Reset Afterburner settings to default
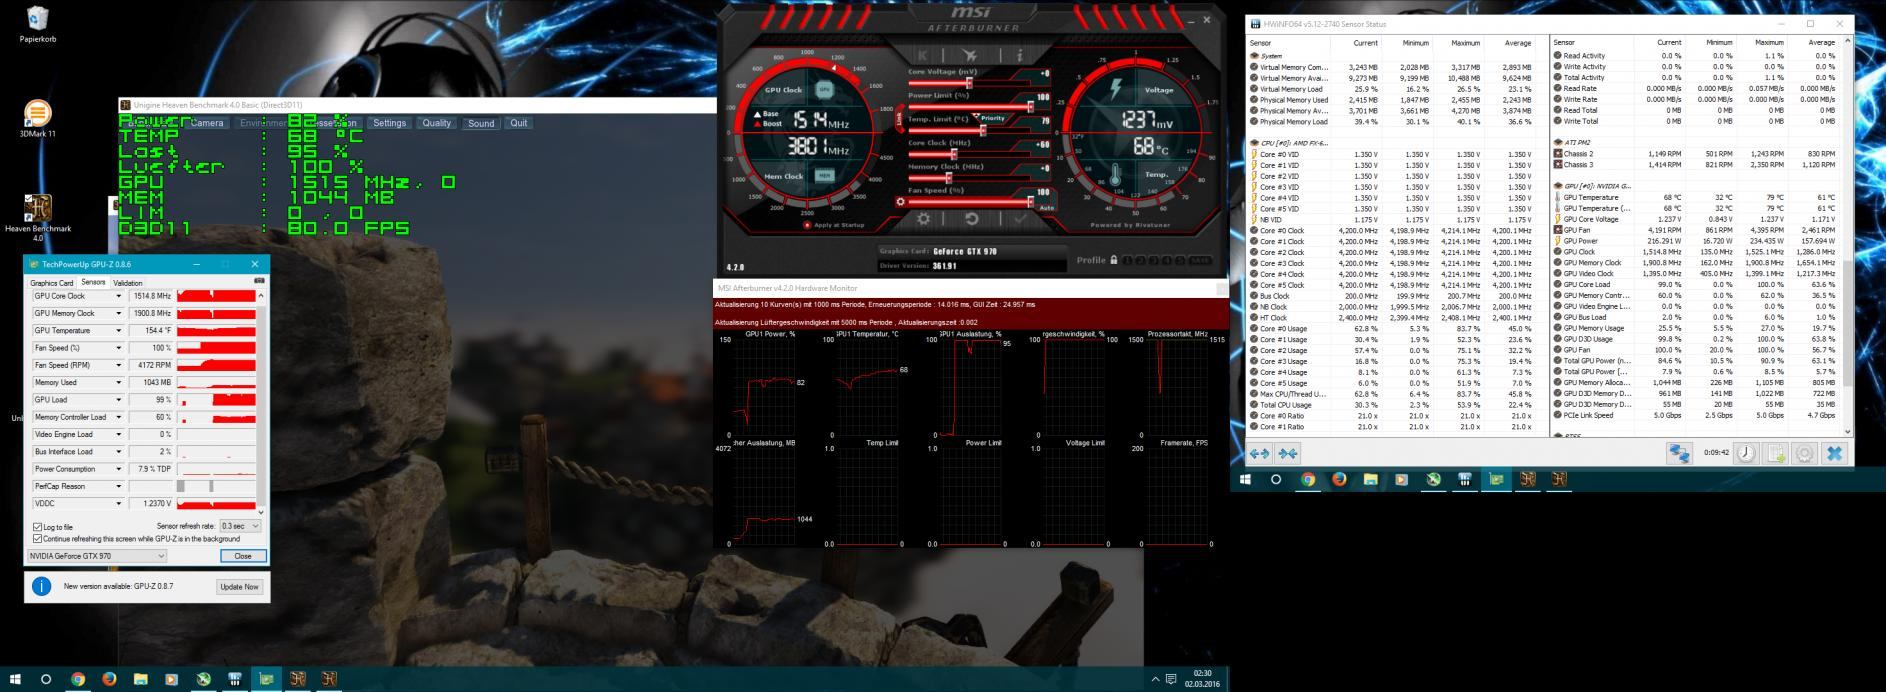 click(971, 218)
